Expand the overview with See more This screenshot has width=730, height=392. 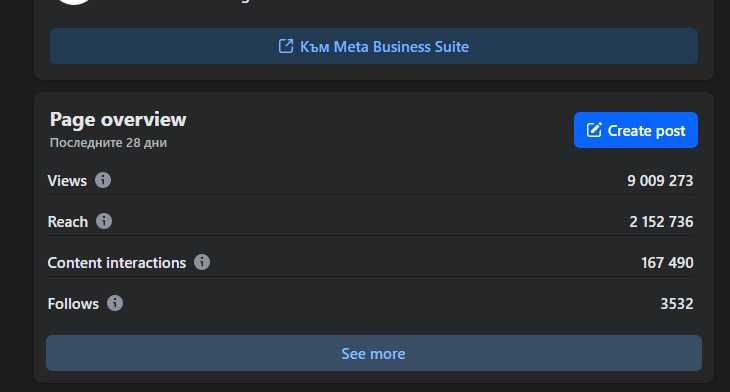pyautogui.click(x=373, y=353)
